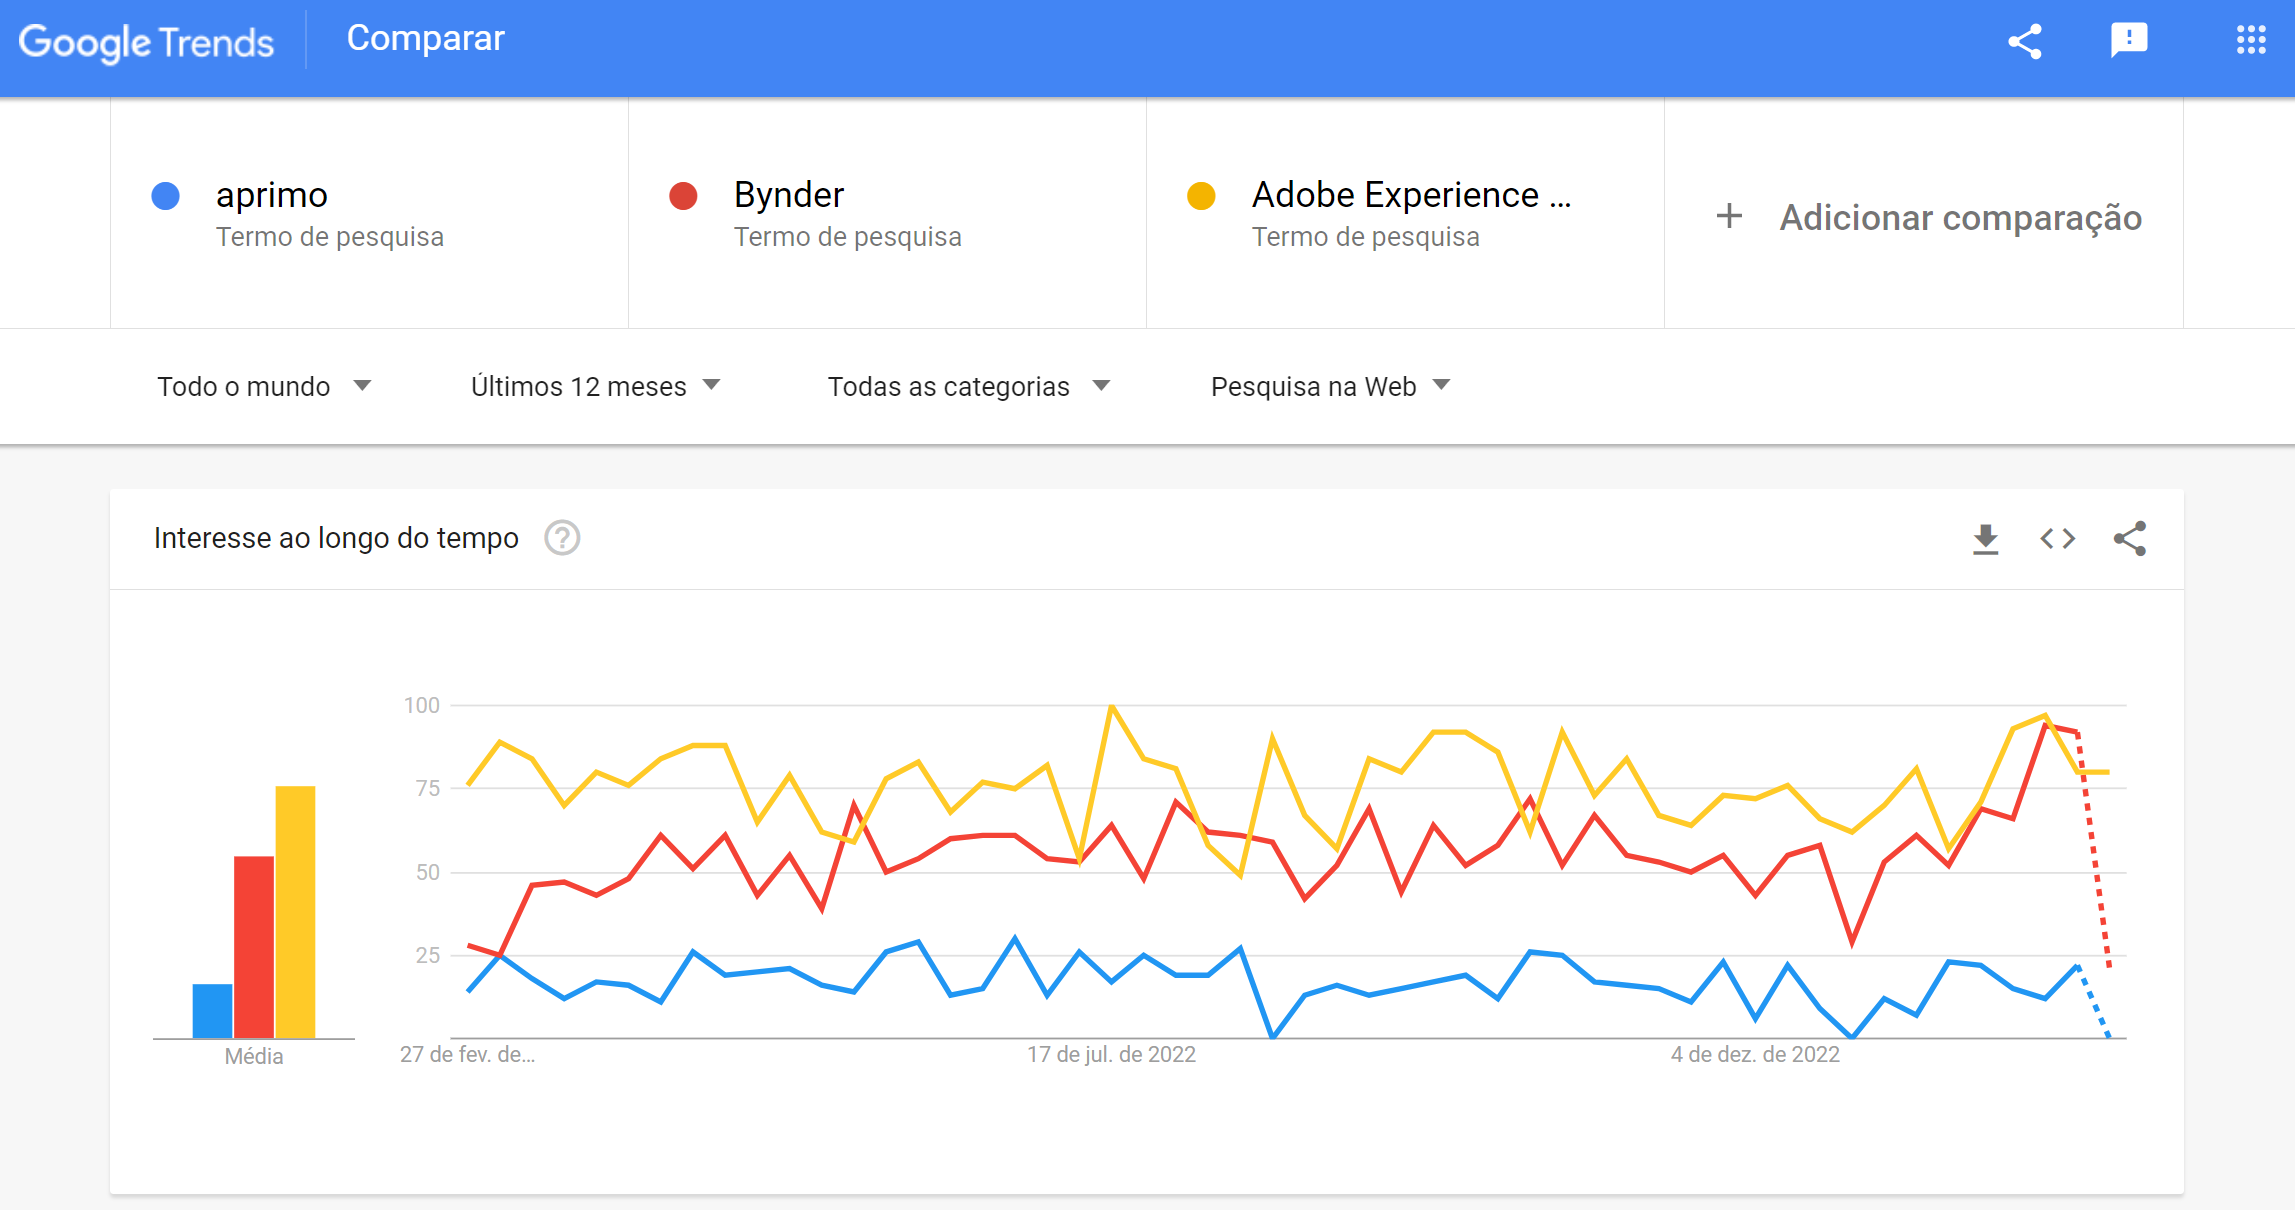Viewport: 2295px width, 1210px height.
Task: Click the Google Trends logo
Action: point(145,42)
